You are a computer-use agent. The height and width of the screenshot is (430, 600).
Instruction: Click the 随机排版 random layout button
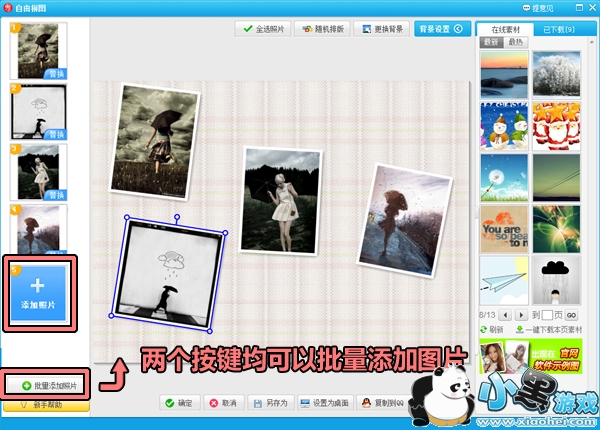[x=323, y=29]
